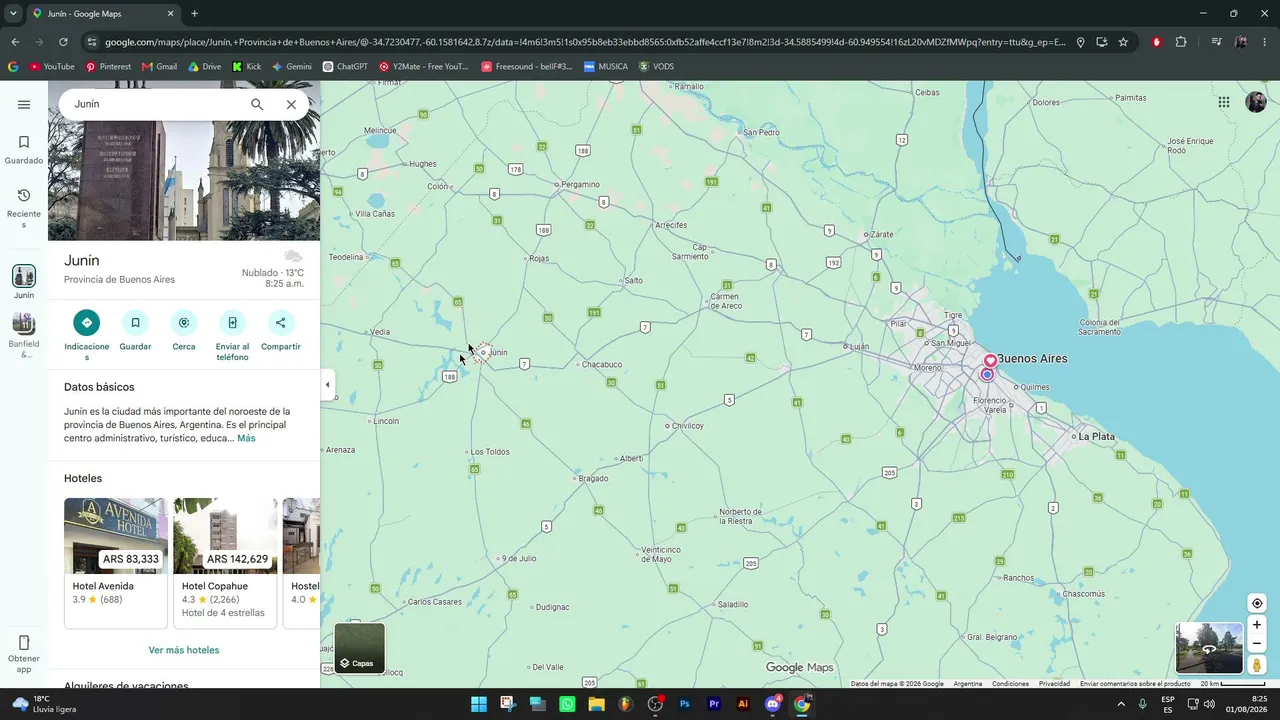The height and width of the screenshot is (720, 1280).
Task: Click Ver más hoteles link
Action: (184, 650)
